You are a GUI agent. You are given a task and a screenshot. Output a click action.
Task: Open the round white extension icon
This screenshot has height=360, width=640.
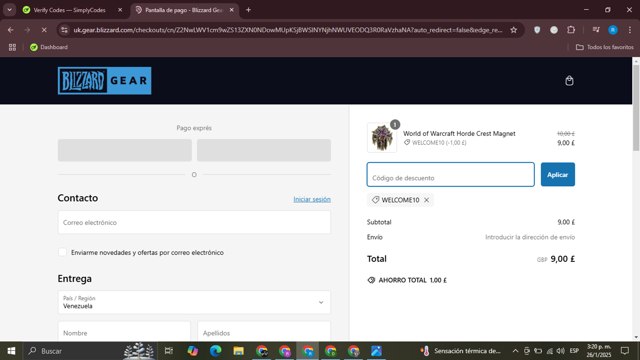tap(554, 30)
